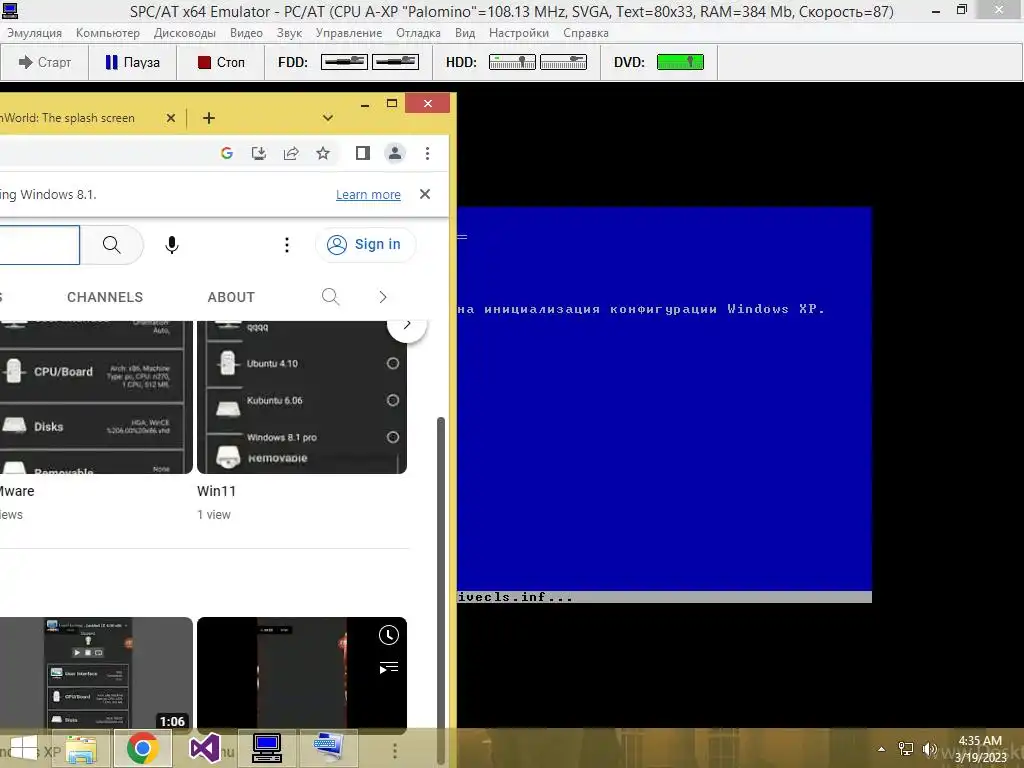This screenshot has width=1024, height=768.
Task: Follow the Learn more link
Action: (368, 195)
